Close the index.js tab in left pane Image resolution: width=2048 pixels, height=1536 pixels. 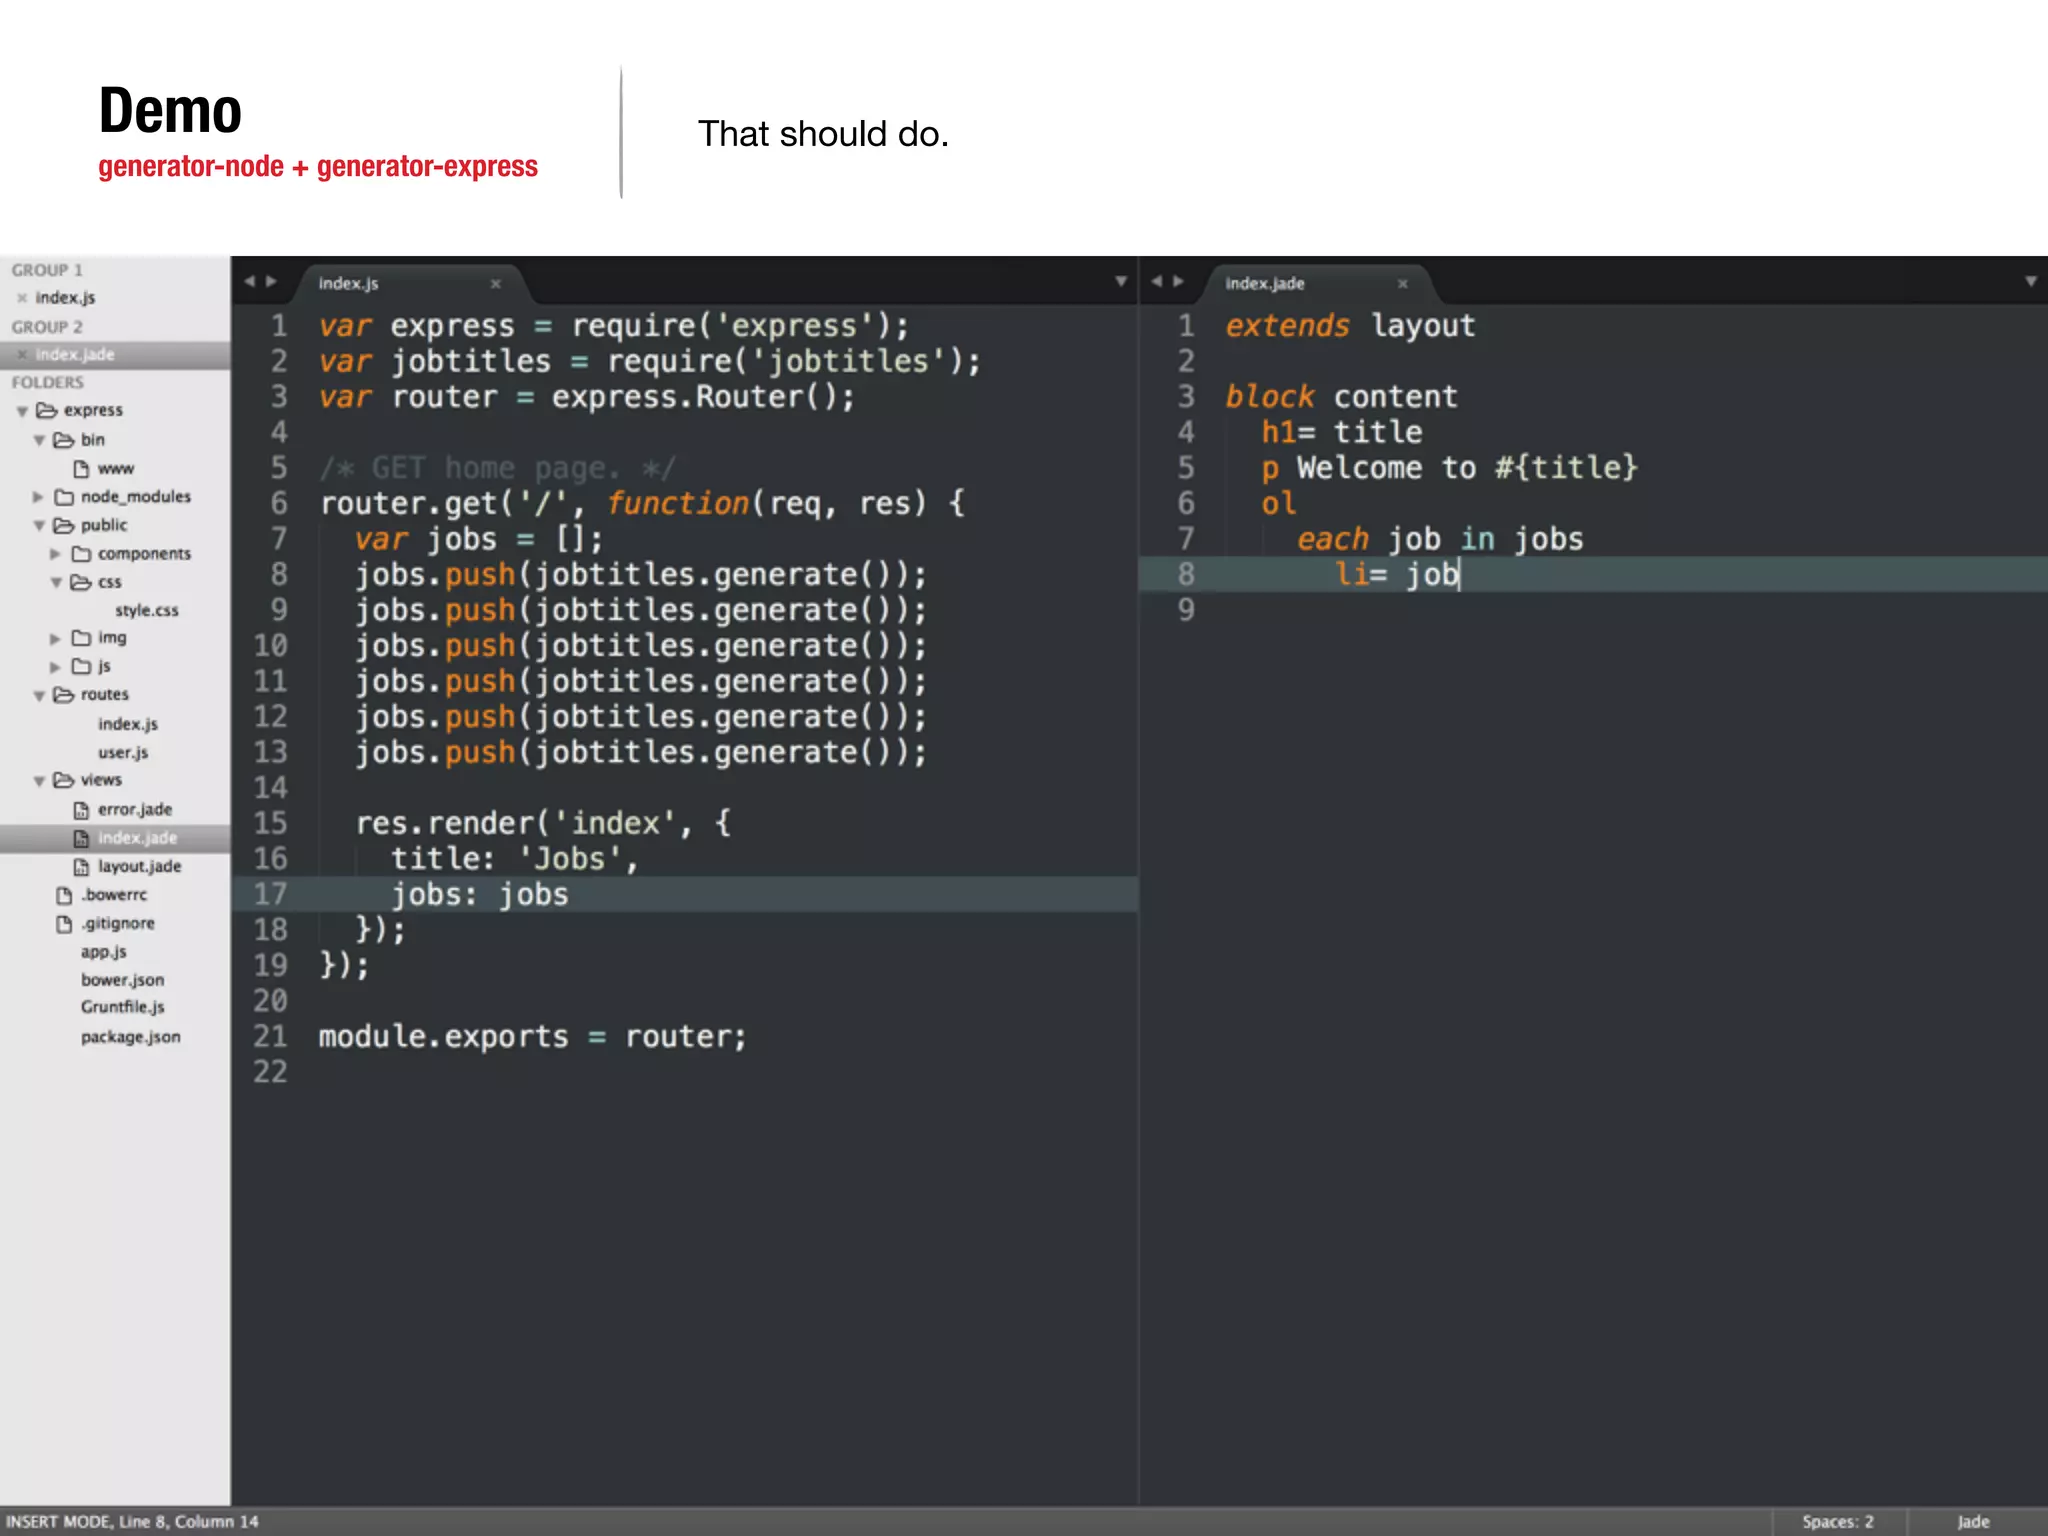495,284
